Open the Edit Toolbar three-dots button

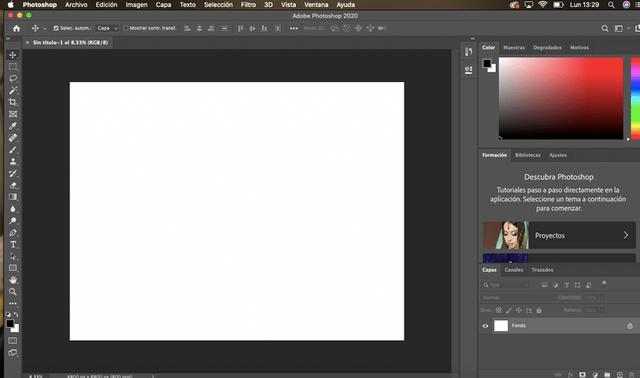click(x=13, y=304)
